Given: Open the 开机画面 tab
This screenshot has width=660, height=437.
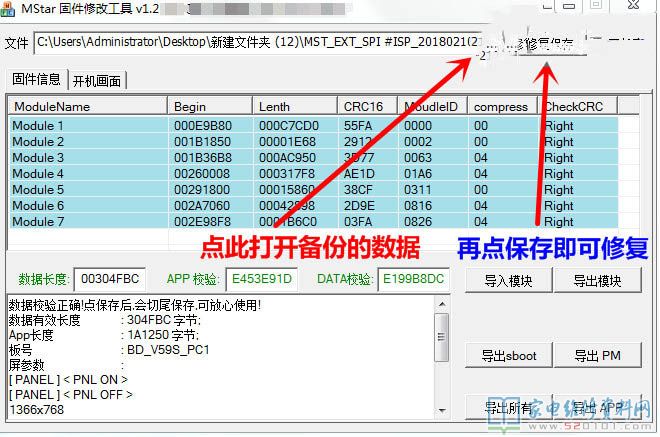Looking at the screenshot, I should pyautogui.click(x=98, y=79).
